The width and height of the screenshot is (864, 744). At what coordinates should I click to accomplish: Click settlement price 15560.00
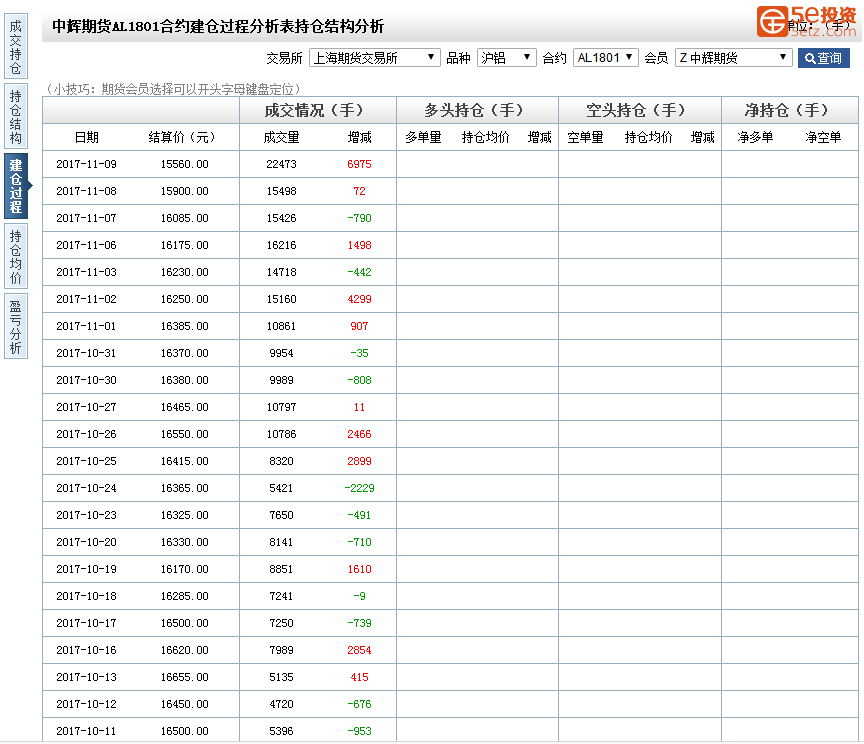(185, 164)
